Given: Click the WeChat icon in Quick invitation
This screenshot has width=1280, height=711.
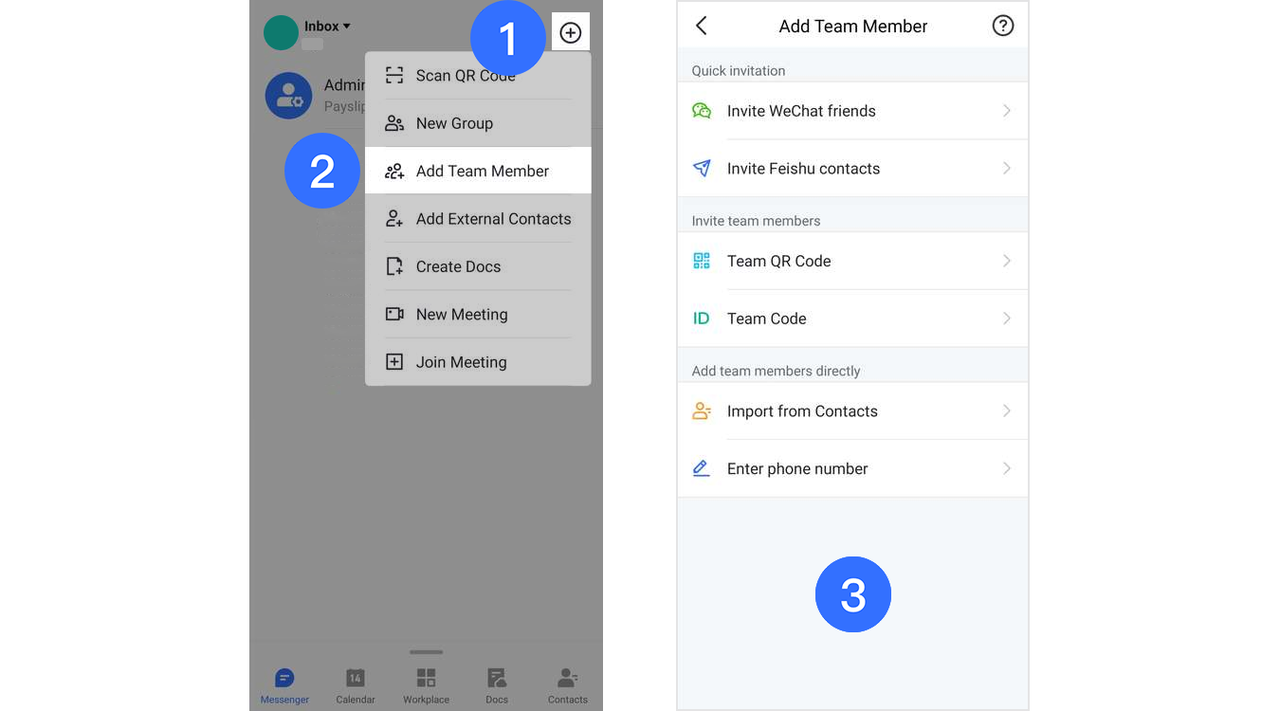Looking at the screenshot, I should pyautogui.click(x=702, y=111).
